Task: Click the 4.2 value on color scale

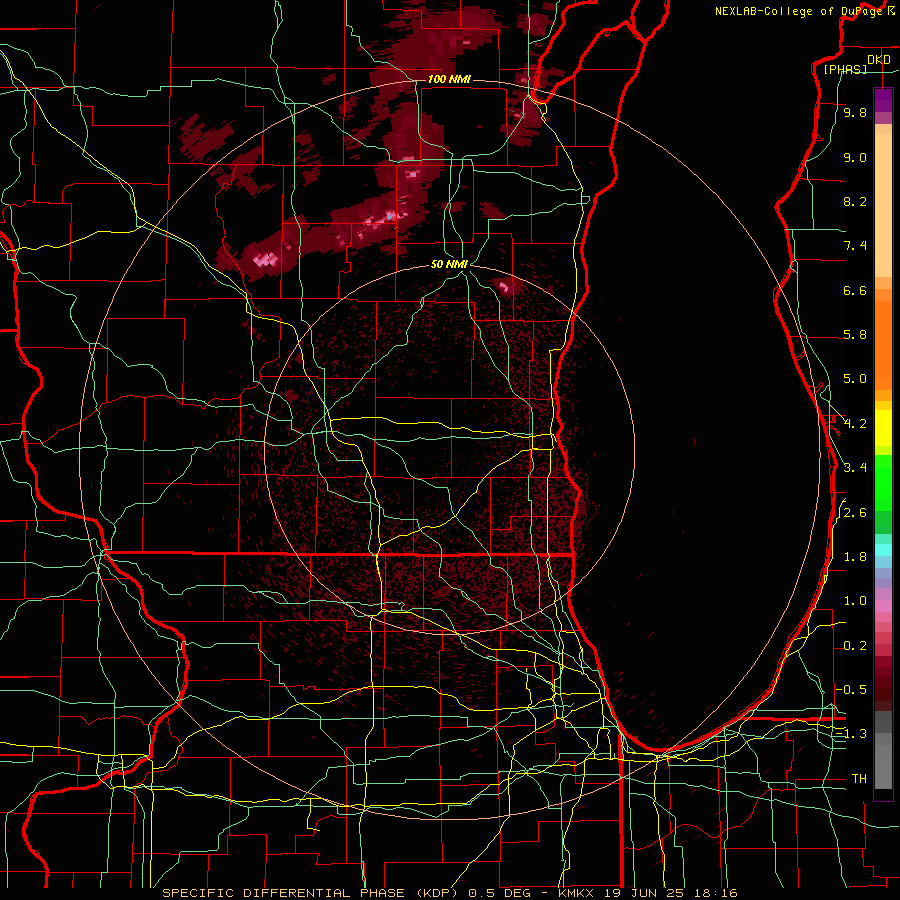Action: point(855,424)
